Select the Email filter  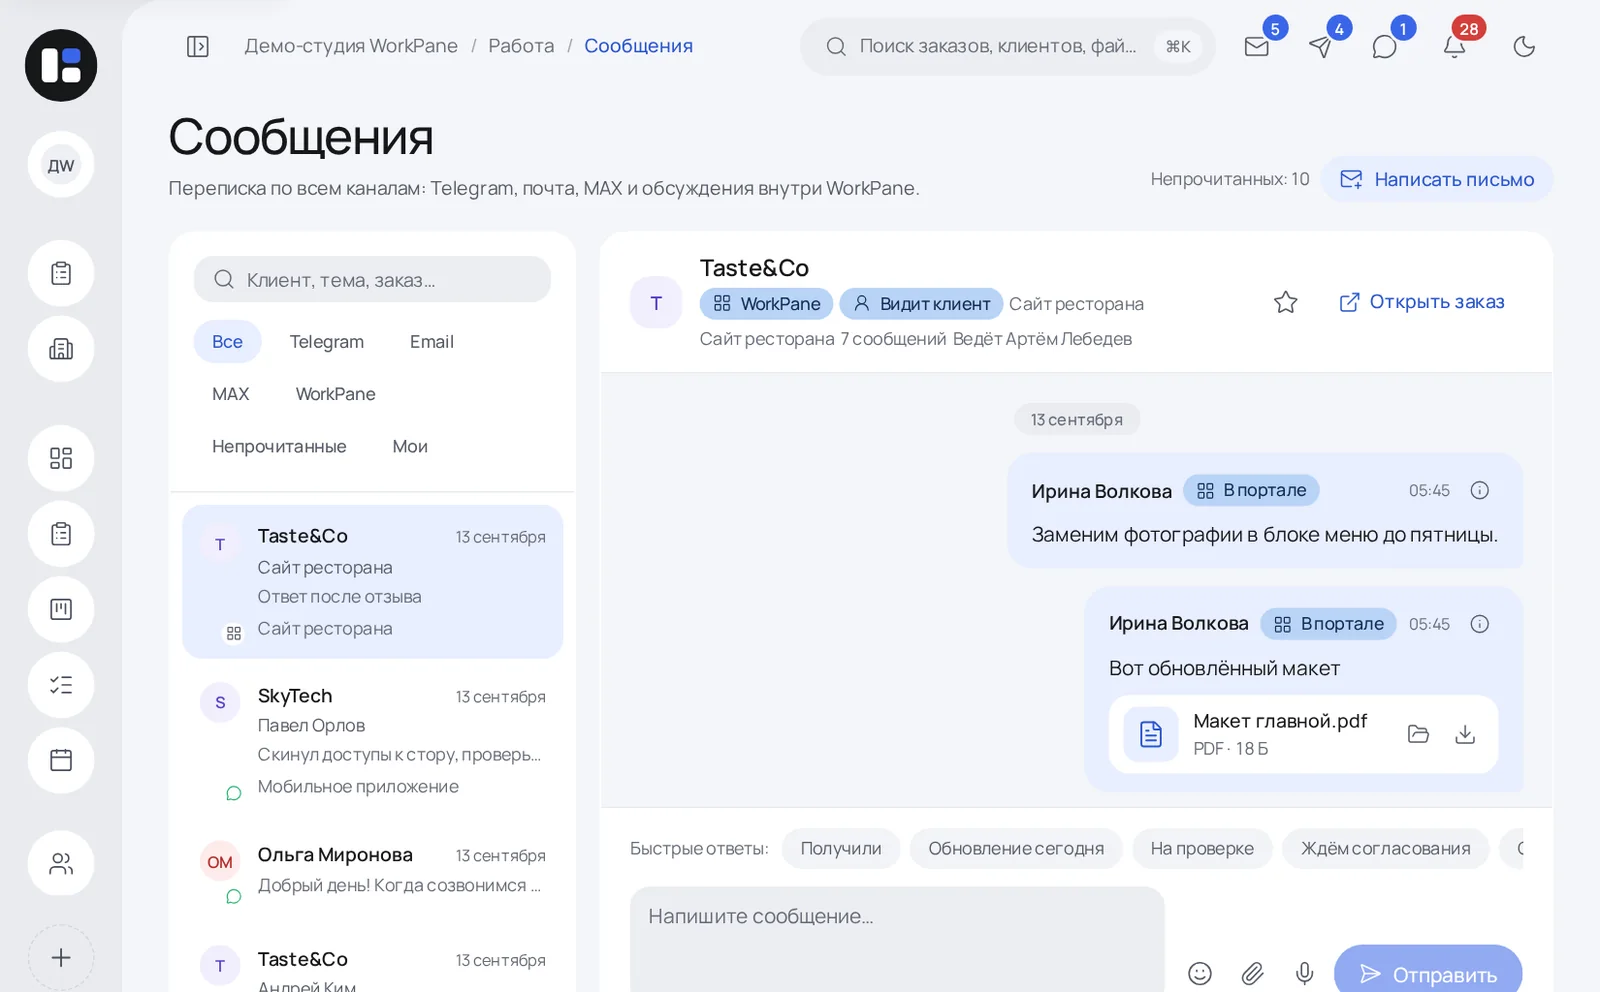tap(432, 342)
